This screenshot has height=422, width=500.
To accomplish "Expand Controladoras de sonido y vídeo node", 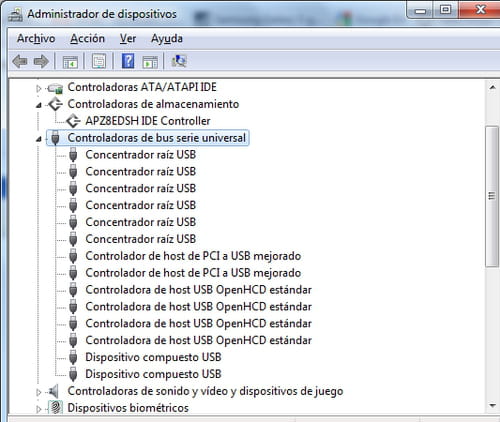I will point(39,392).
